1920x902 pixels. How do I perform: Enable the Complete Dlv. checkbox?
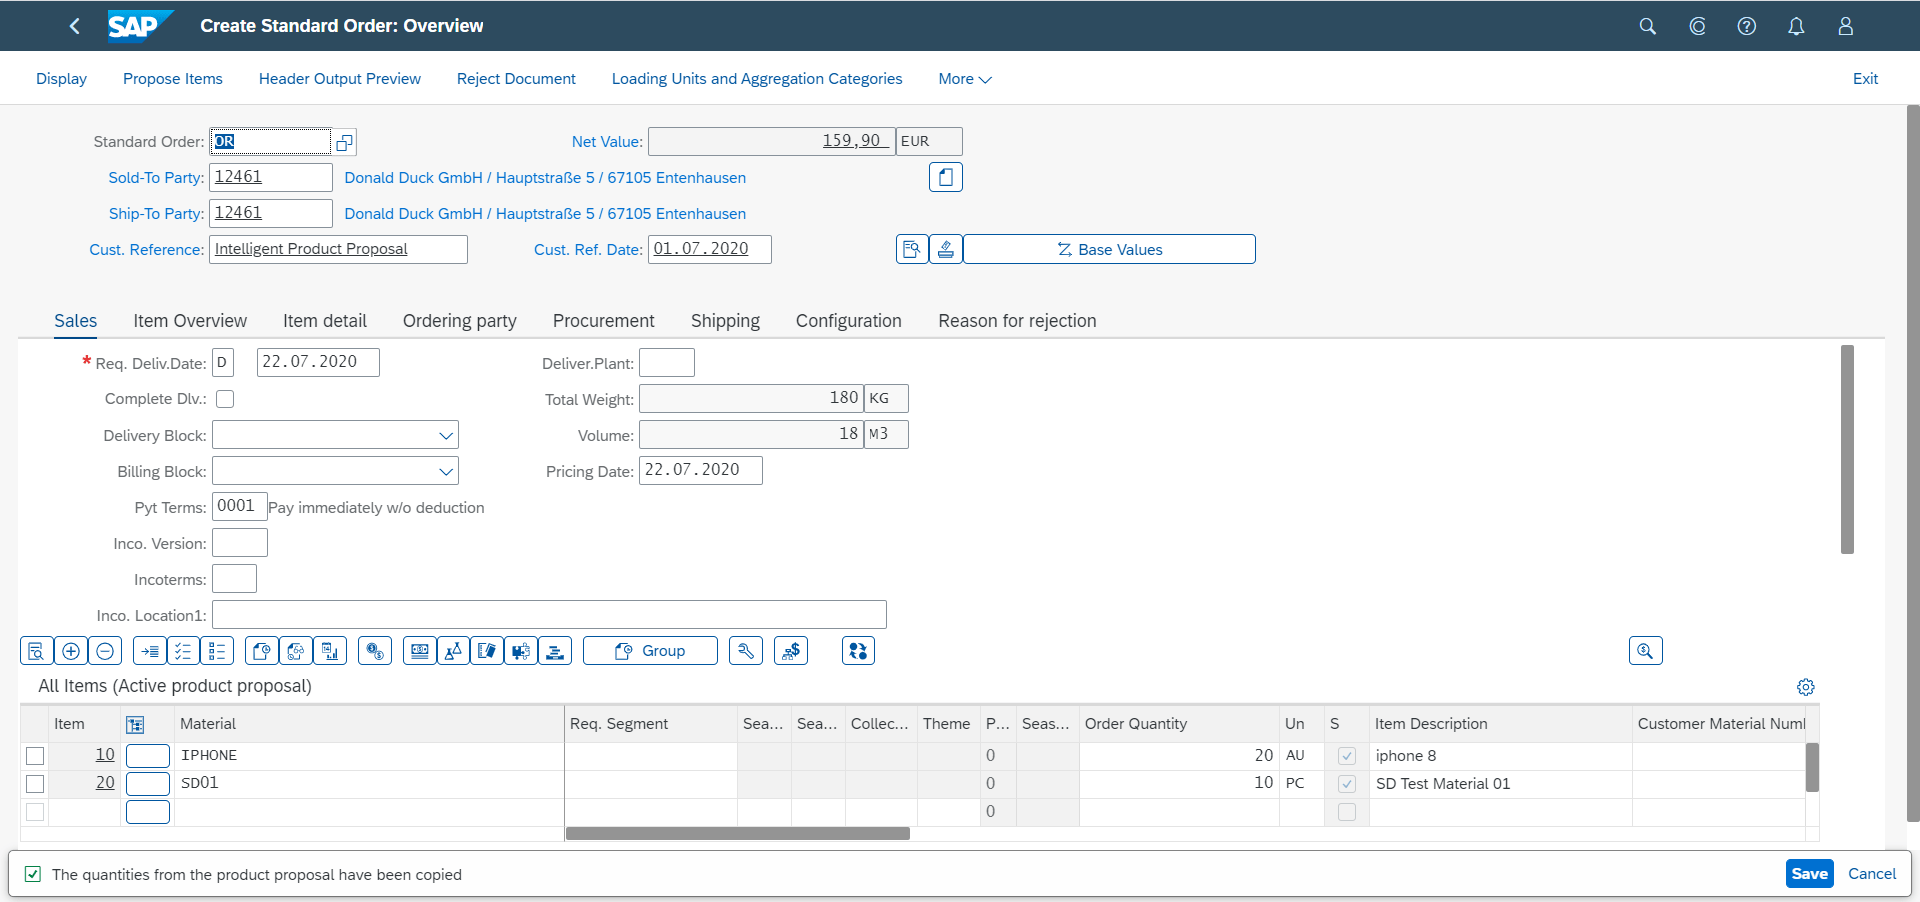(225, 398)
